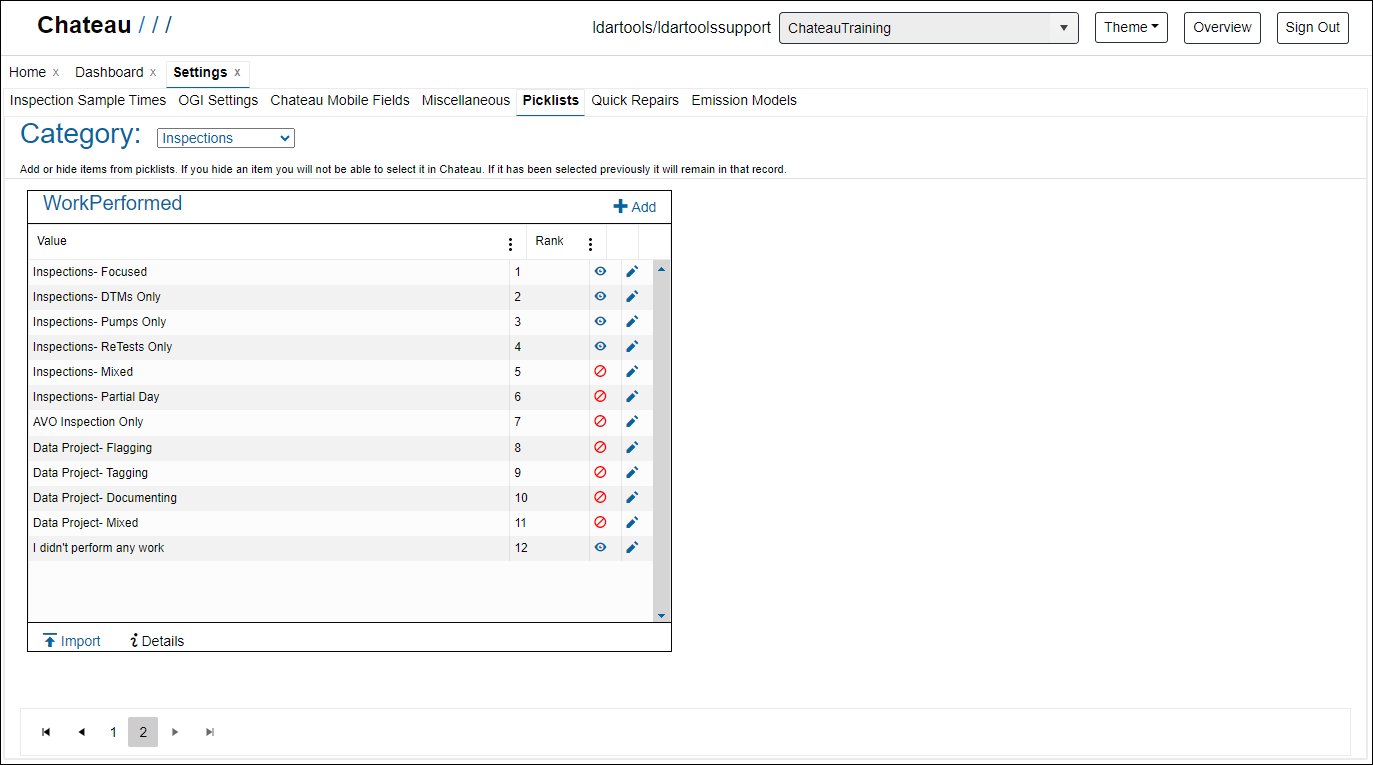Edit Inspections- DTMs Only with pencil icon
The height and width of the screenshot is (765, 1373).
pyautogui.click(x=632, y=296)
